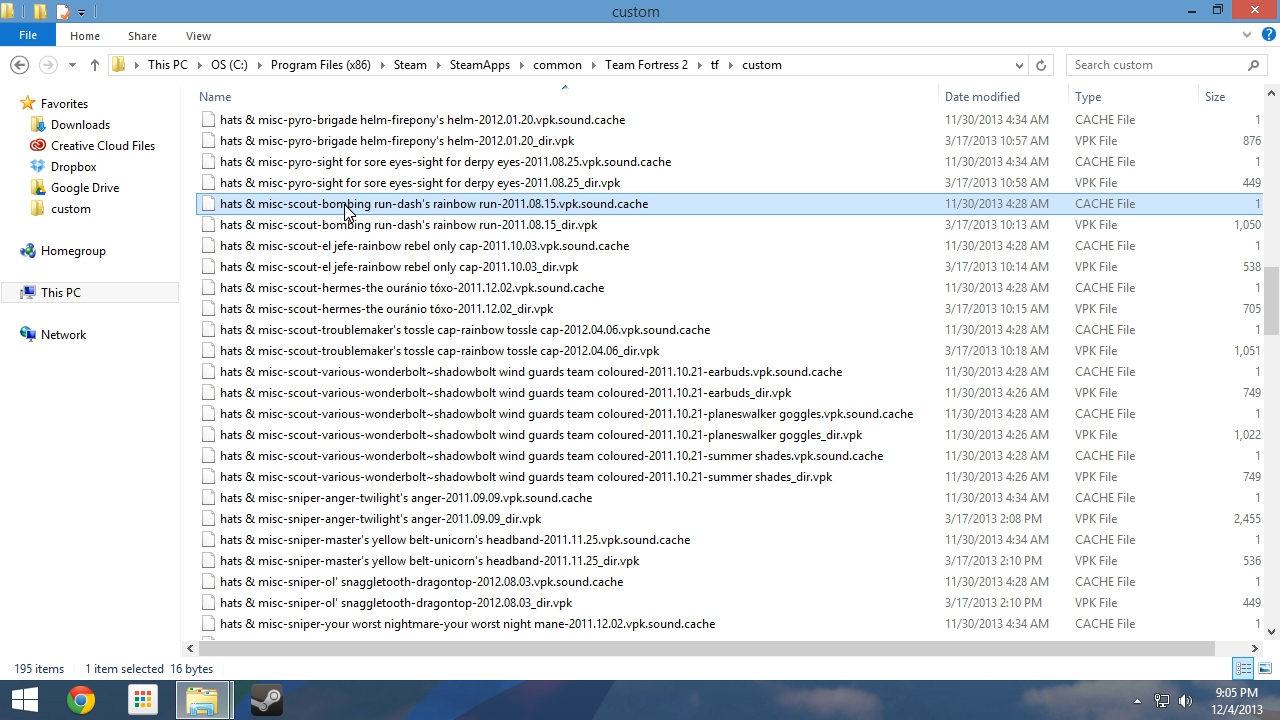The height and width of the screenshot is (720, 1280).
Task: Open Dropbox in navigation pane
Action: [73, 167]
